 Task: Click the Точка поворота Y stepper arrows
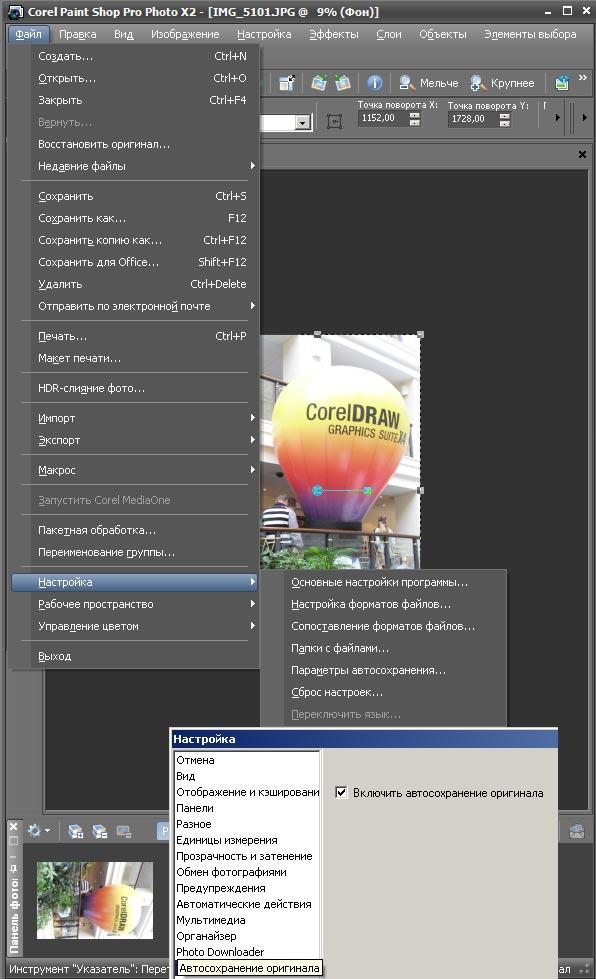point(505,119)
